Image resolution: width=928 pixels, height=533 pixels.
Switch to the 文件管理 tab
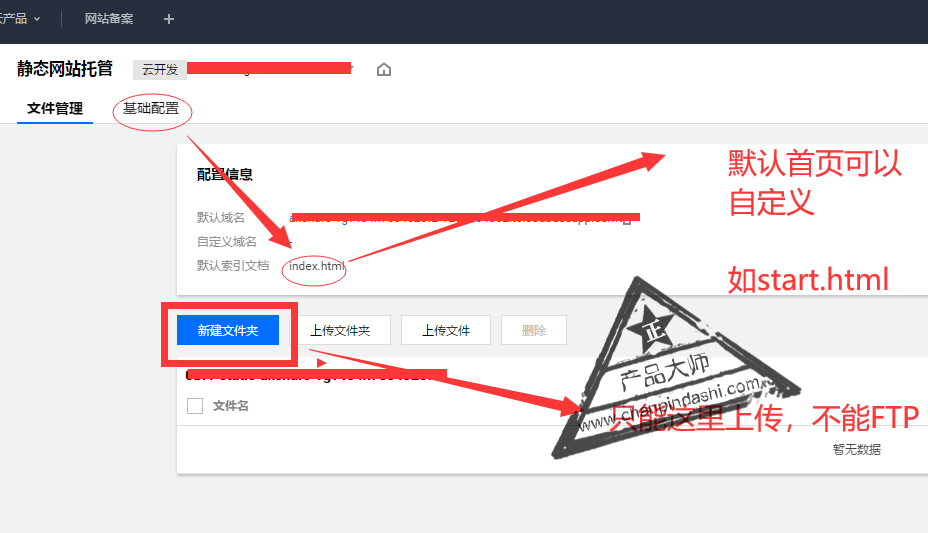point(55,108)
